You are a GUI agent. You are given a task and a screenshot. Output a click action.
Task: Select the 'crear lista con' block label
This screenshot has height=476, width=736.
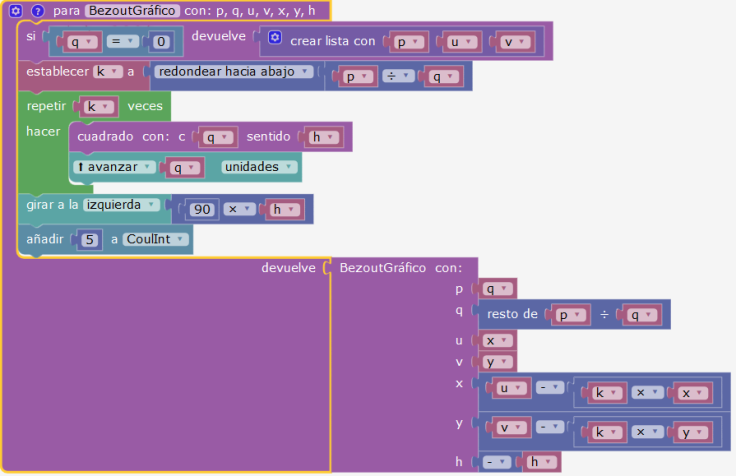click(x=332, y=41)
